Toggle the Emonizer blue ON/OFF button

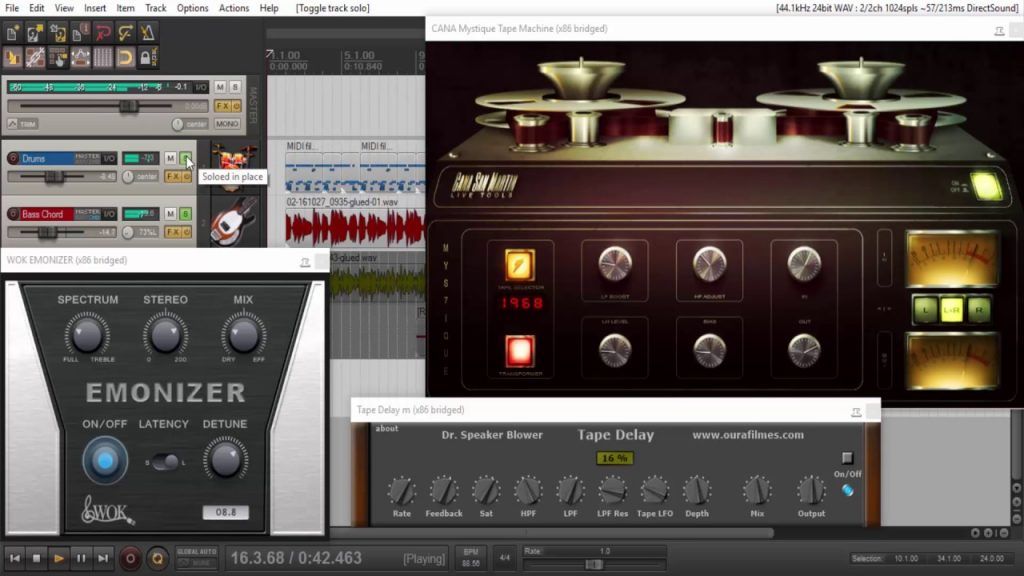pyautogui.click(x=104, y=460)
